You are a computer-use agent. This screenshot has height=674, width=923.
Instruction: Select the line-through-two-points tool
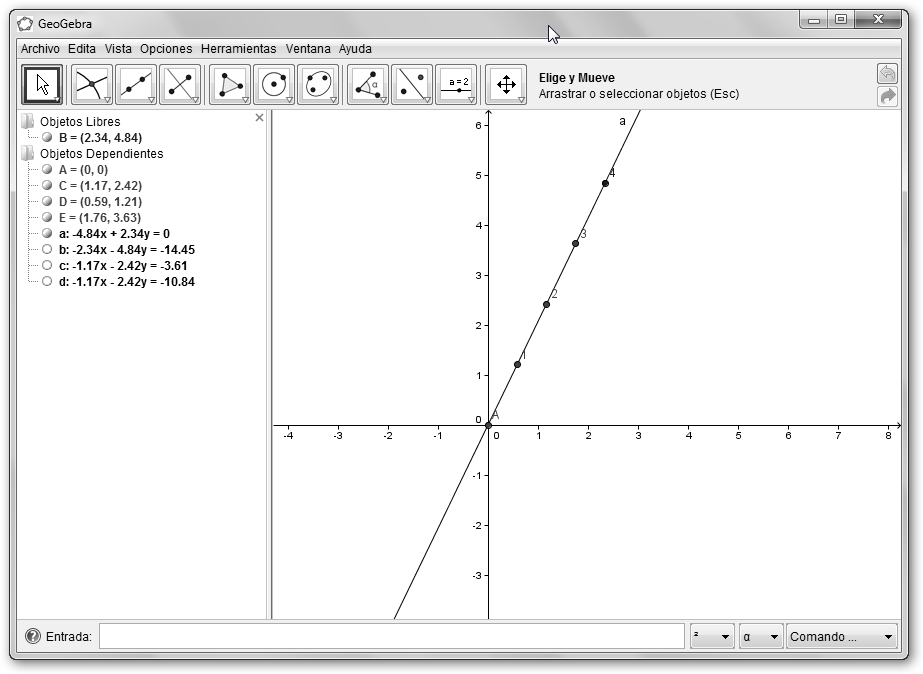point(136,85)
